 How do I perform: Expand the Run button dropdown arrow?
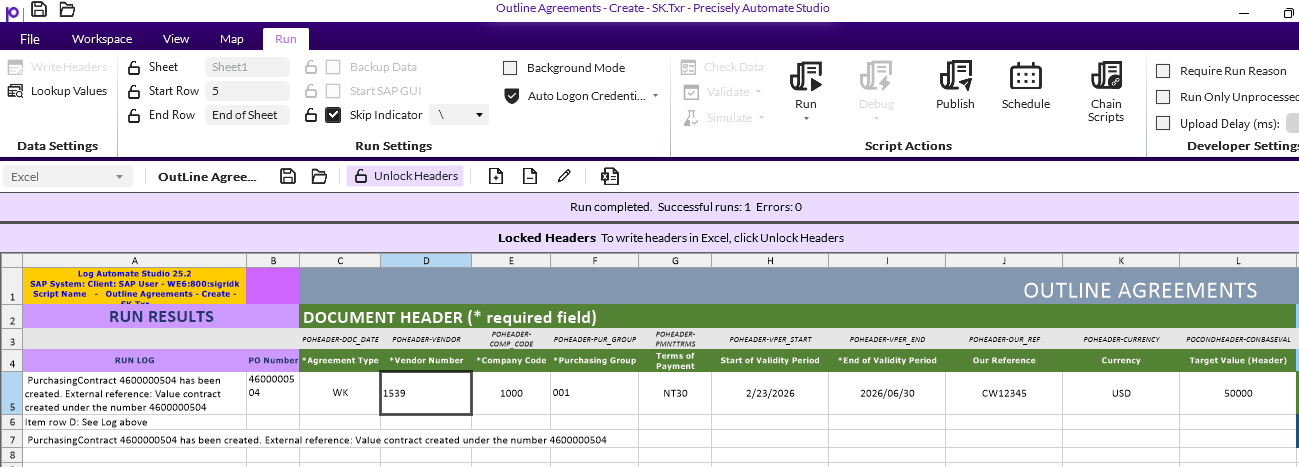coord(806,118)
